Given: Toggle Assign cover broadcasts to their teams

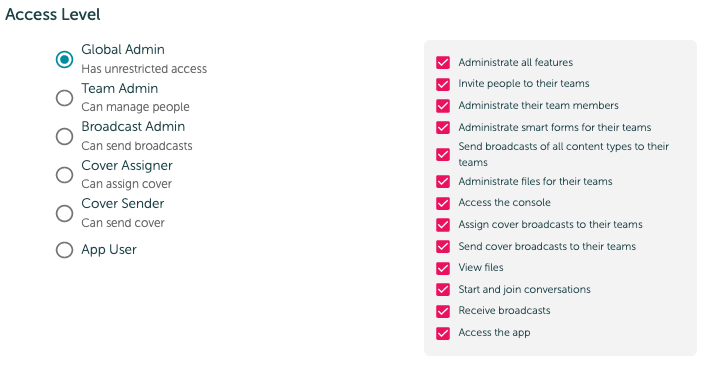Looking at the screenshot, I should (443, 224).
